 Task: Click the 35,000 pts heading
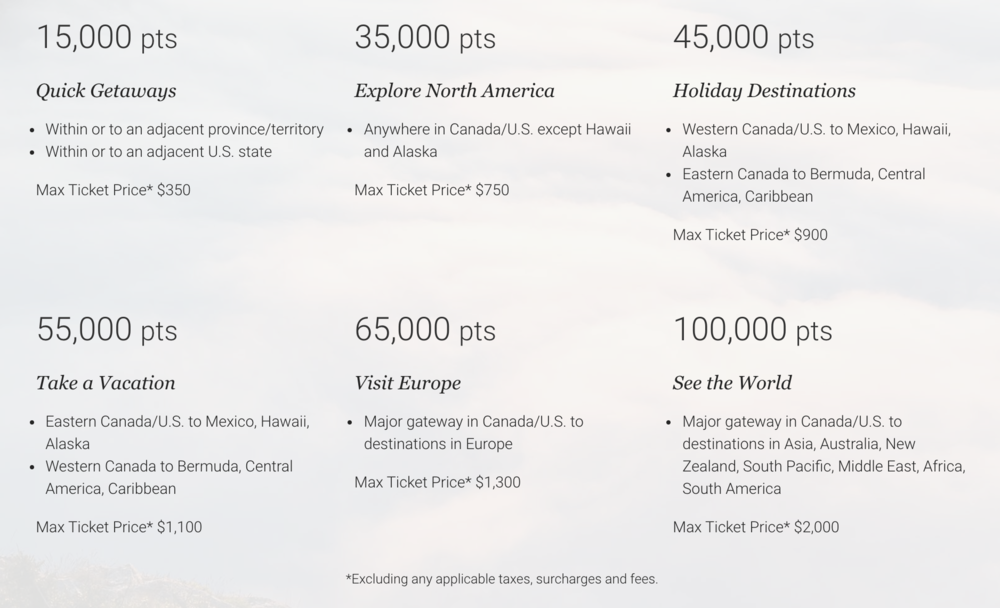coord(424,38)
